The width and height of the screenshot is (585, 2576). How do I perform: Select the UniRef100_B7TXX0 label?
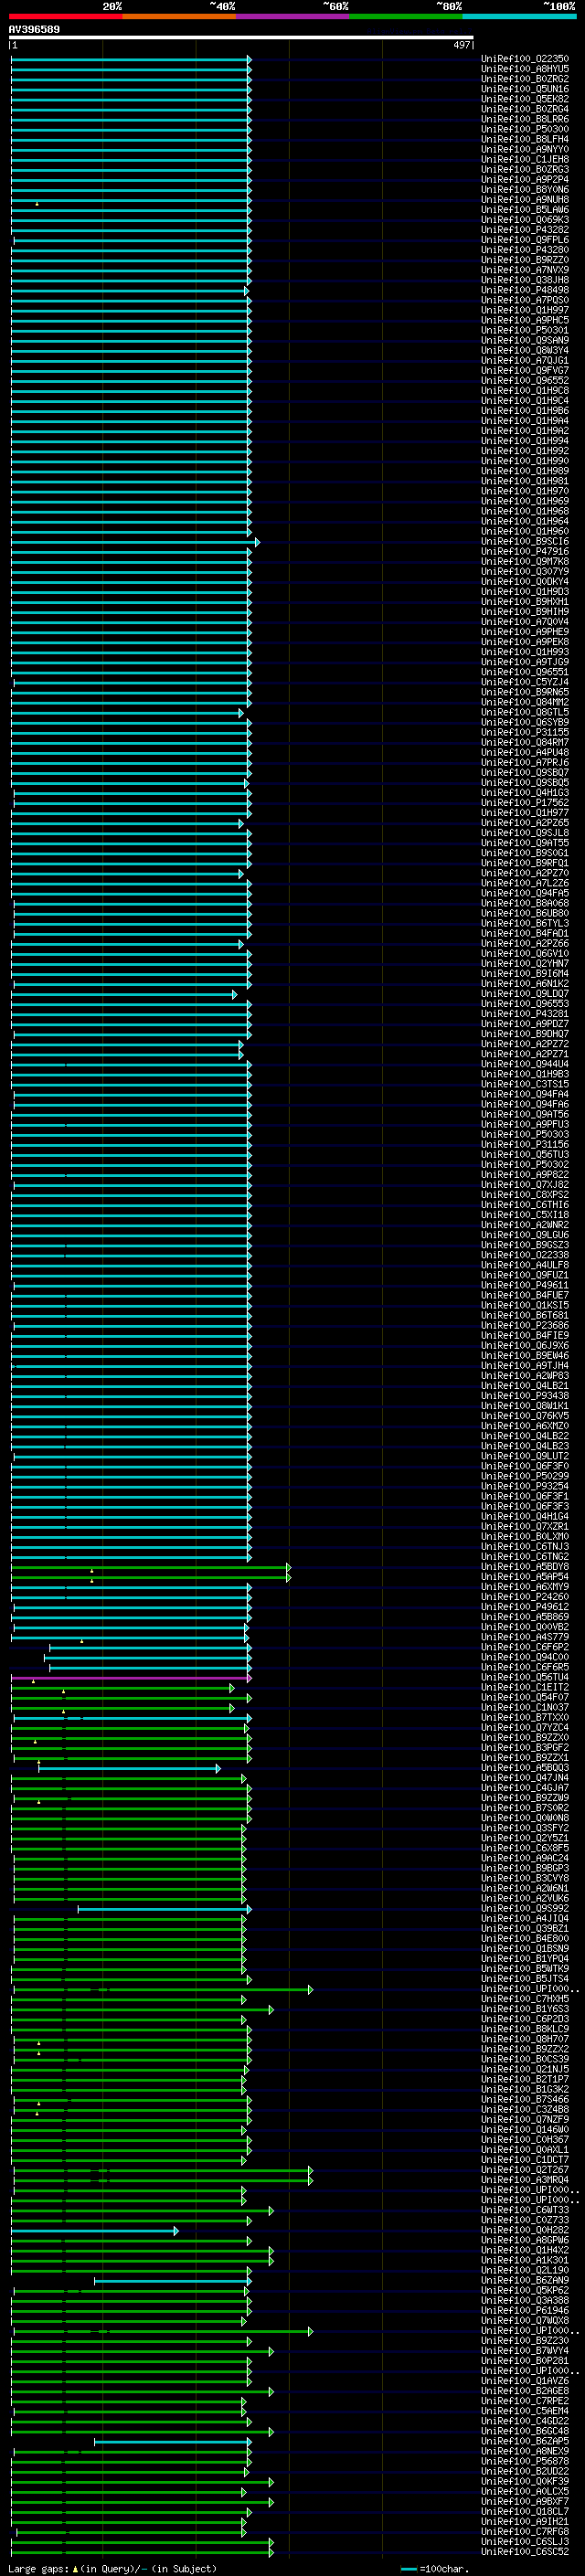coord(525,1718)
